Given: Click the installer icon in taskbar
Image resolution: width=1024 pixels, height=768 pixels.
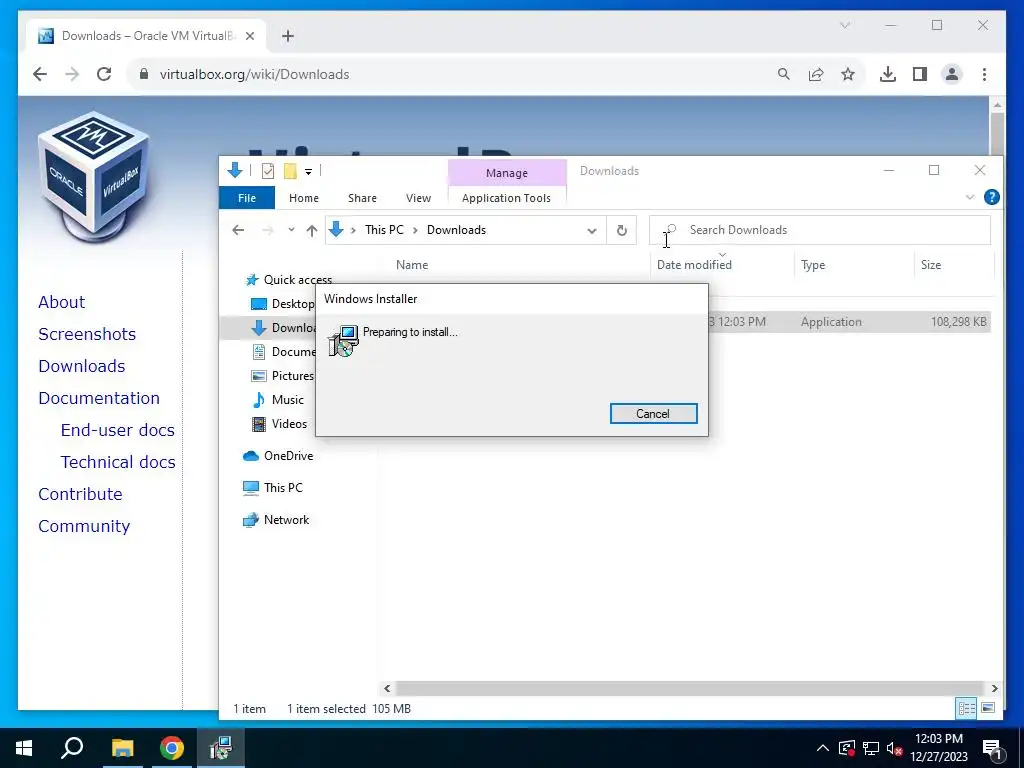Looking at the screenshot, I should pyautogui.click(x=221, y=748).
